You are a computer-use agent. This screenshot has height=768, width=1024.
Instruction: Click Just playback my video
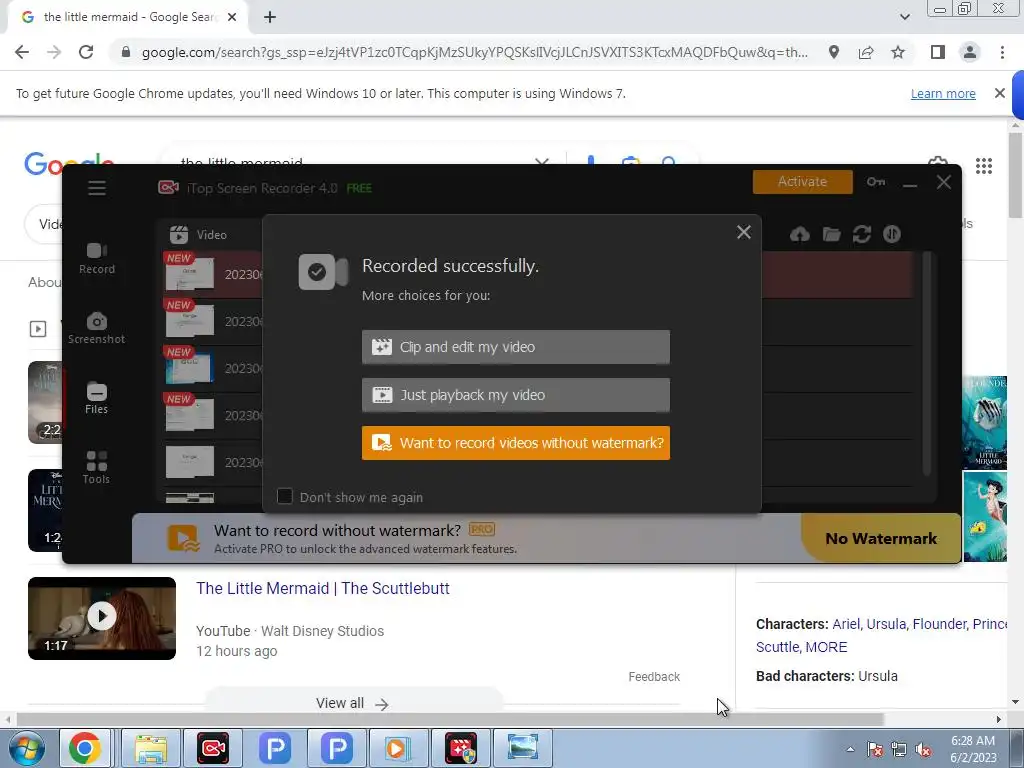515,394
